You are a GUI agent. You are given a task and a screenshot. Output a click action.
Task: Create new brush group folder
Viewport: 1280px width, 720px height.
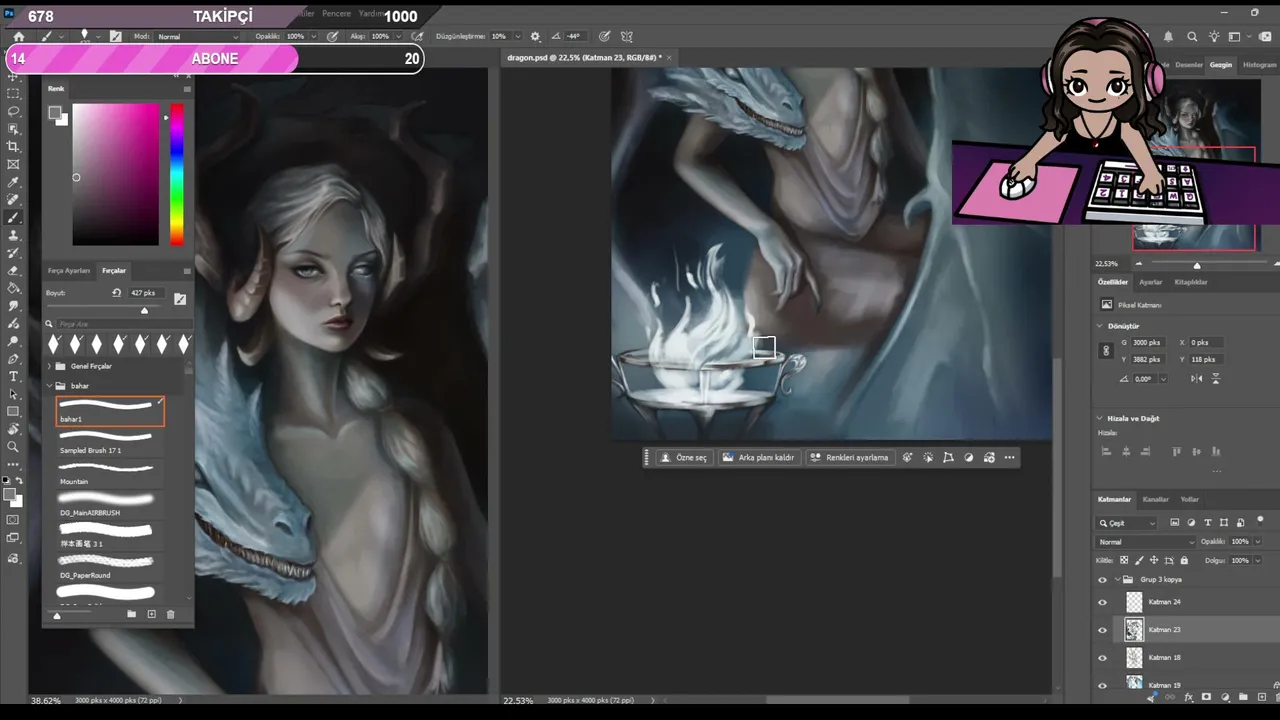131,614
